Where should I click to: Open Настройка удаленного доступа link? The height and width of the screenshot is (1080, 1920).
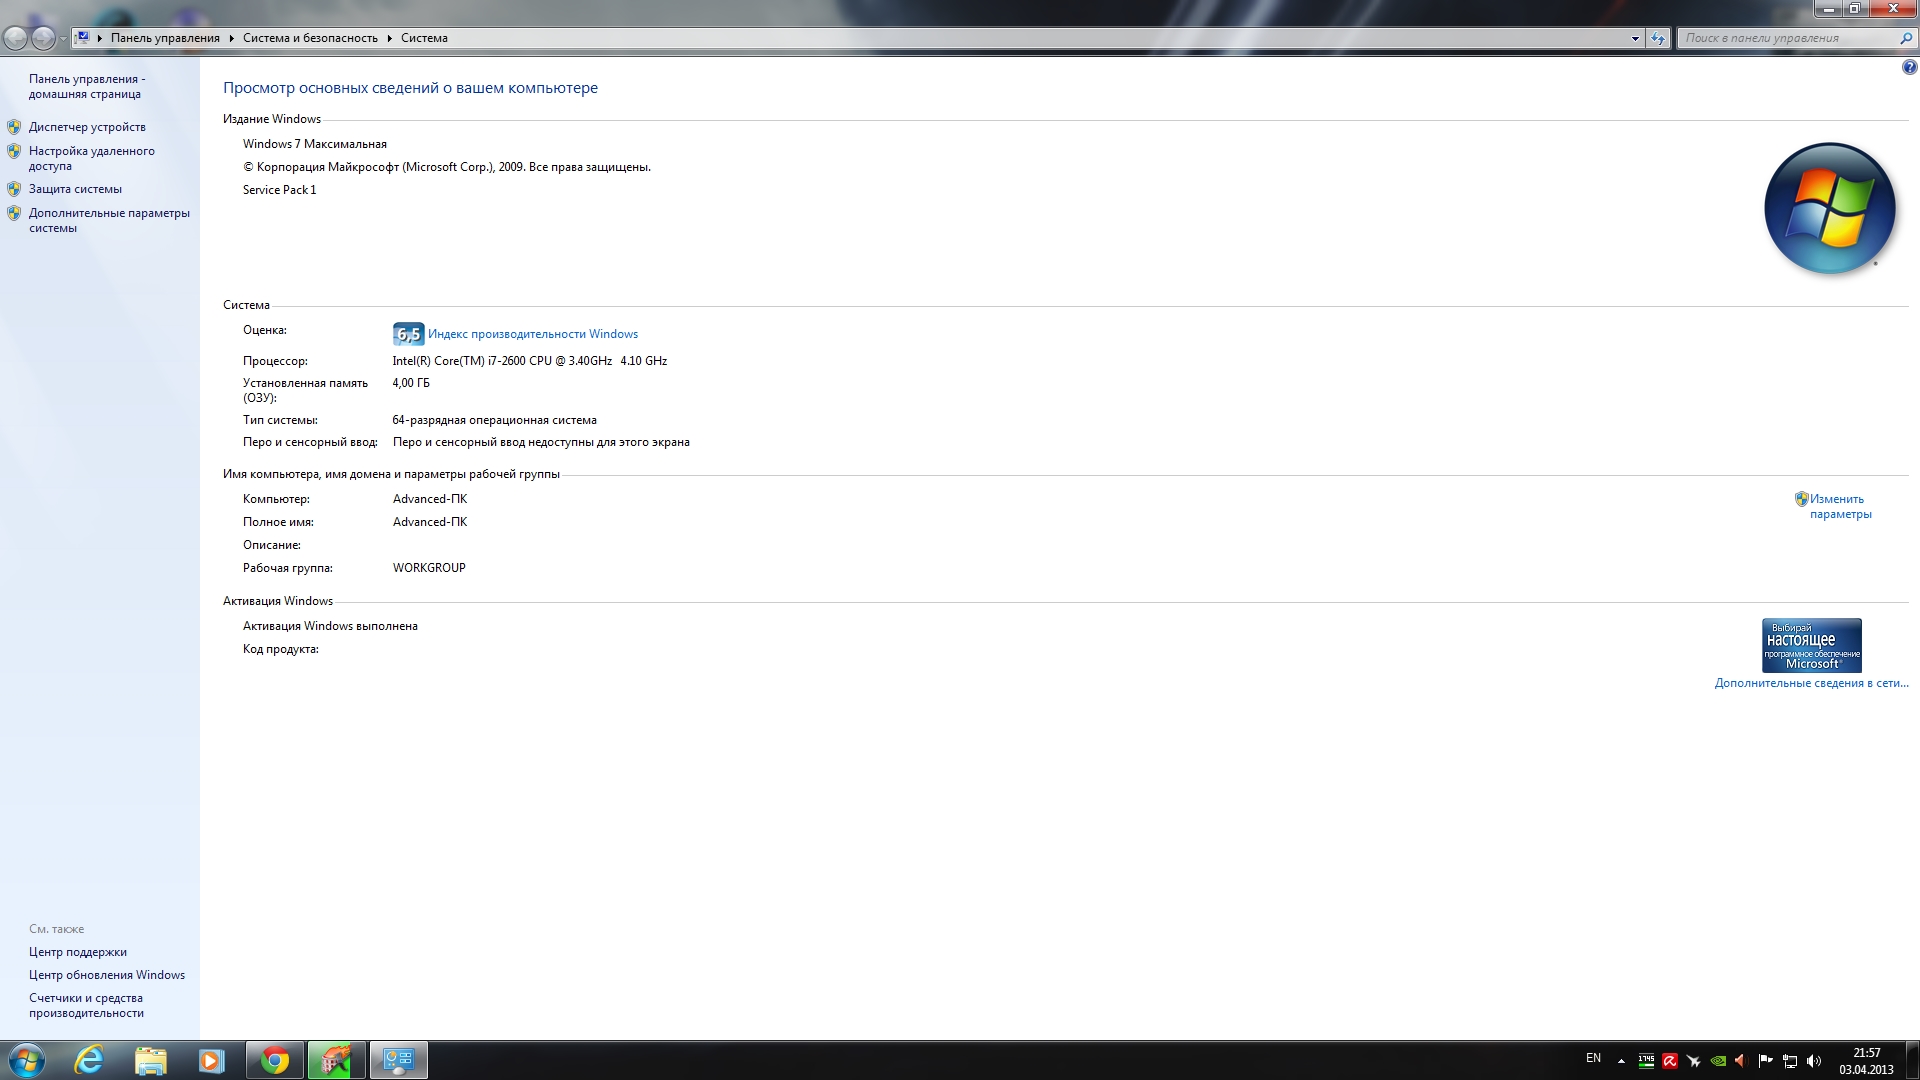pyautogui.click(x=91, y=158)
